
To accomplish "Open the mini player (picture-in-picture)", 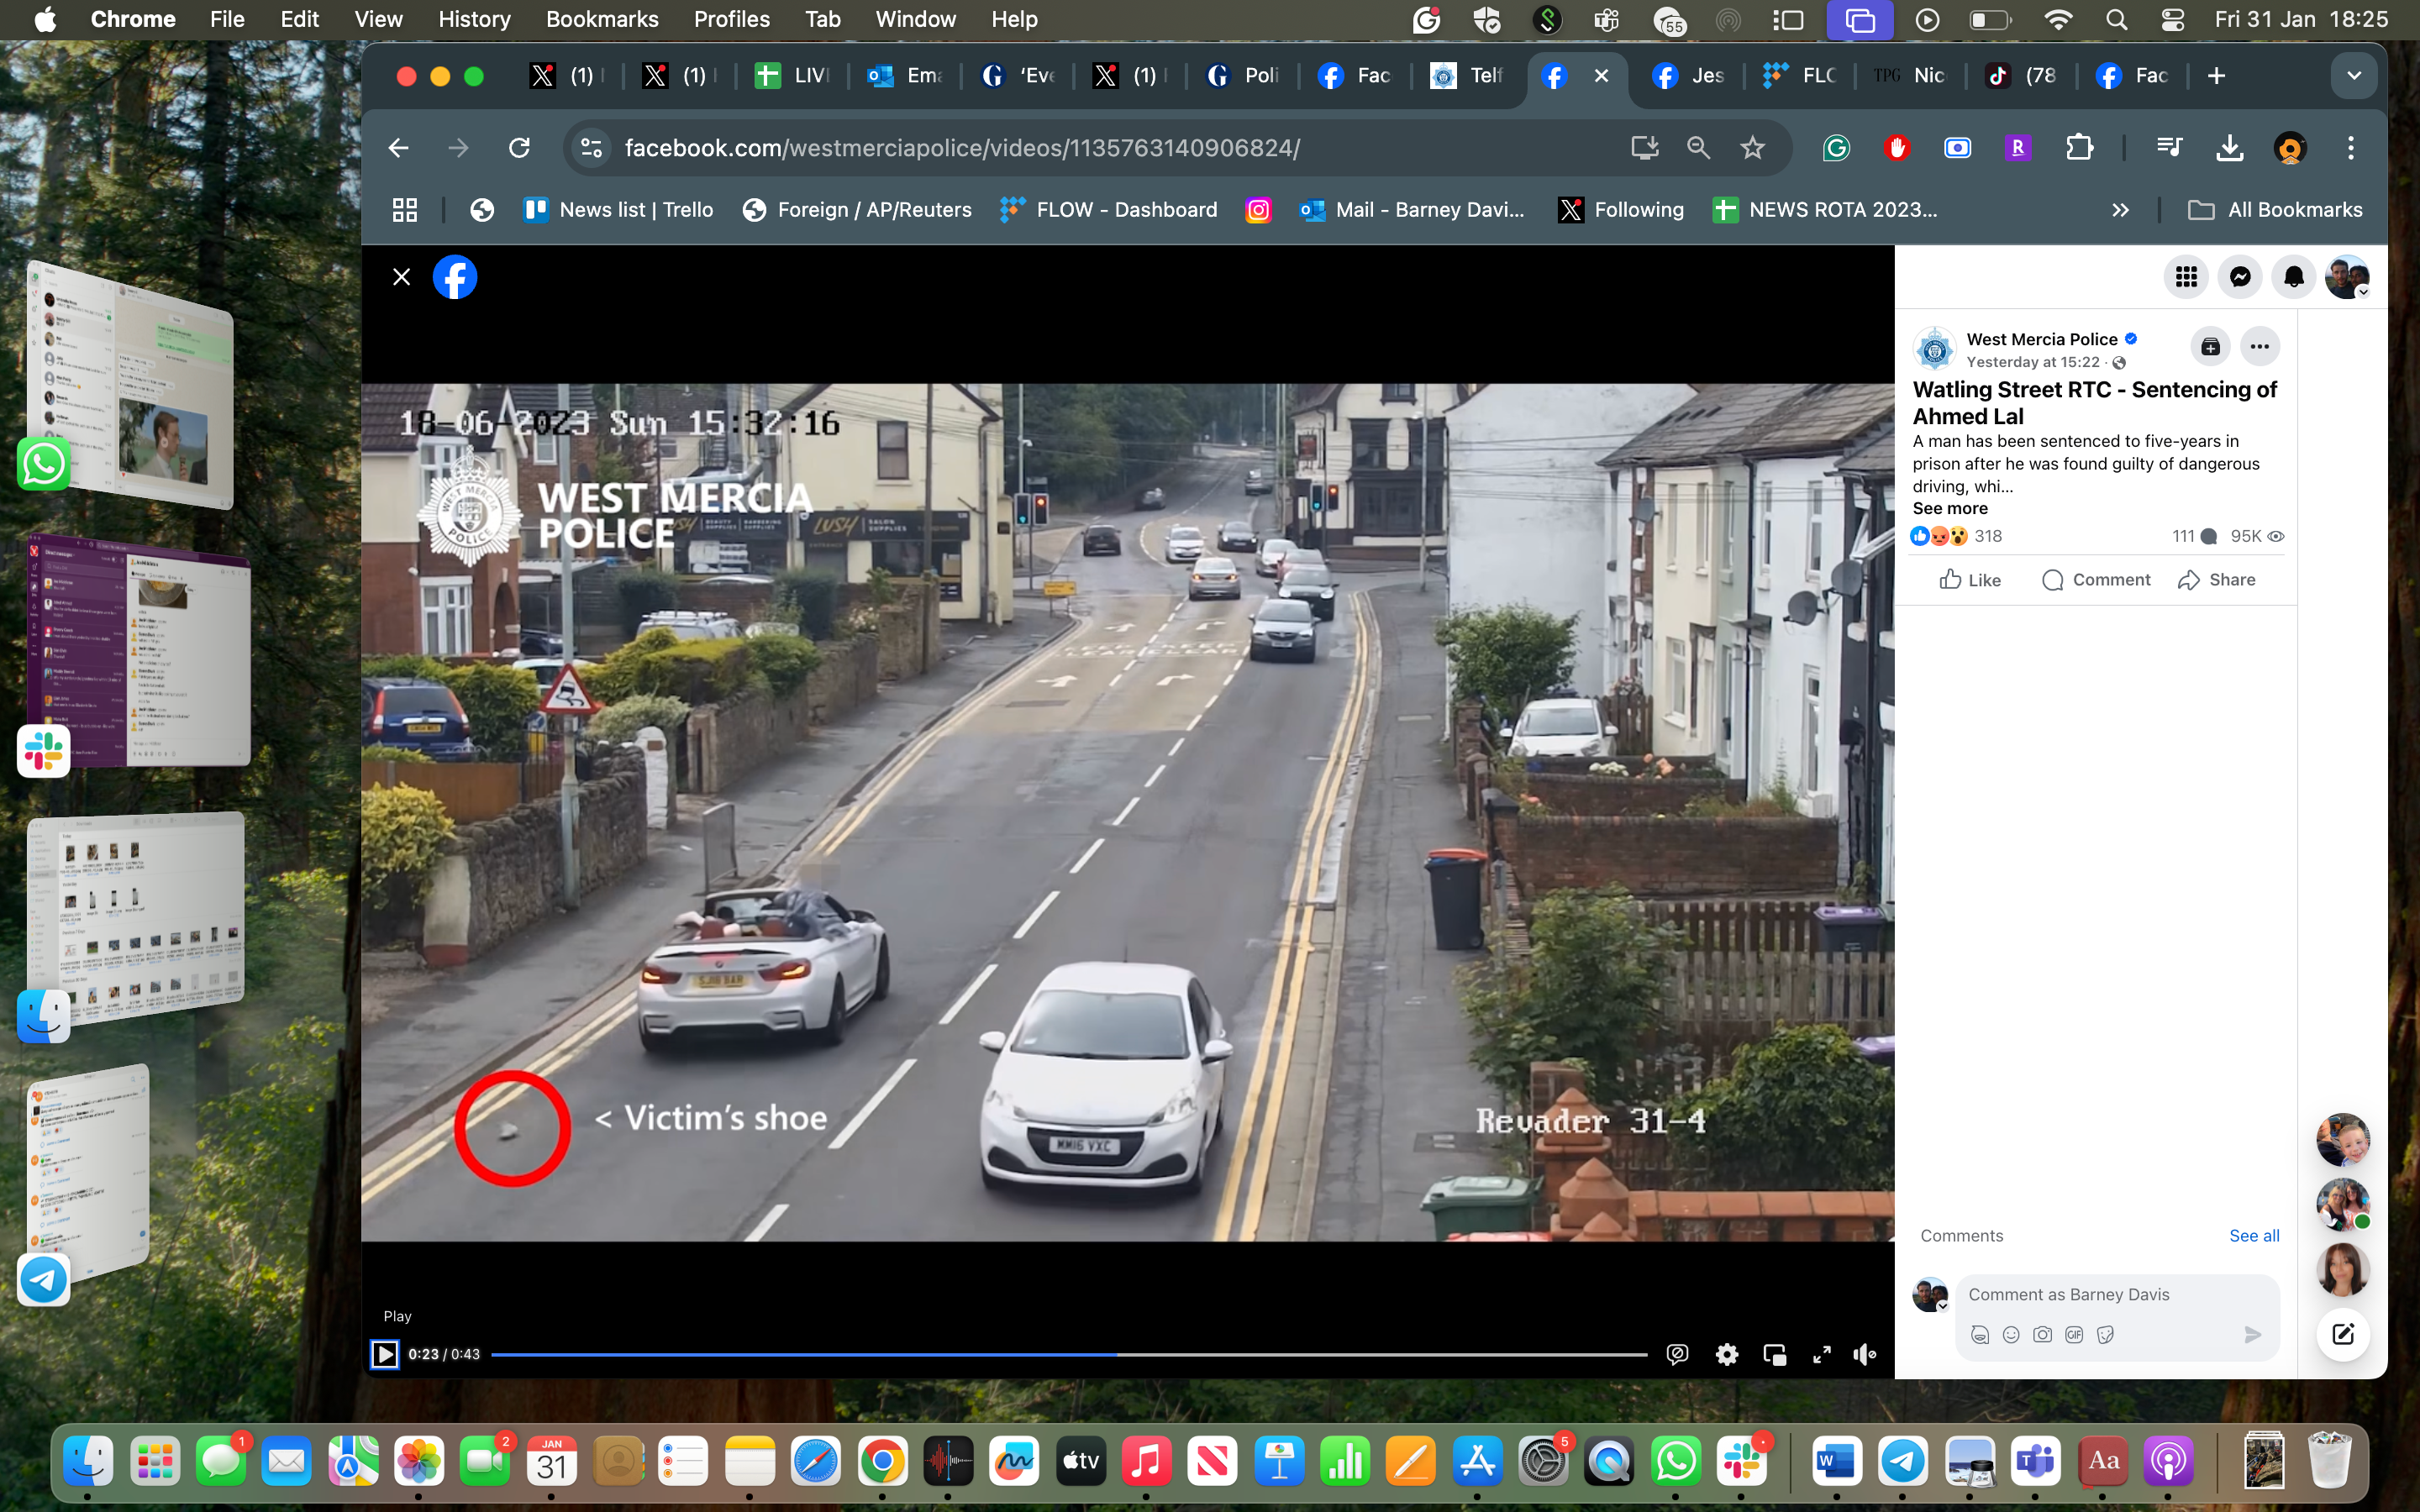I will pos(1775,1354).
